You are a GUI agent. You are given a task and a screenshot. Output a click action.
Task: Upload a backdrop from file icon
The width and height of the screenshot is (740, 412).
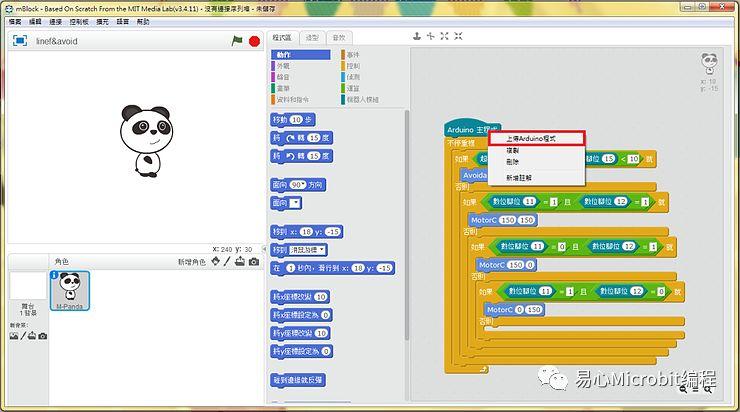pyautogui.click(x=32, y=336)
